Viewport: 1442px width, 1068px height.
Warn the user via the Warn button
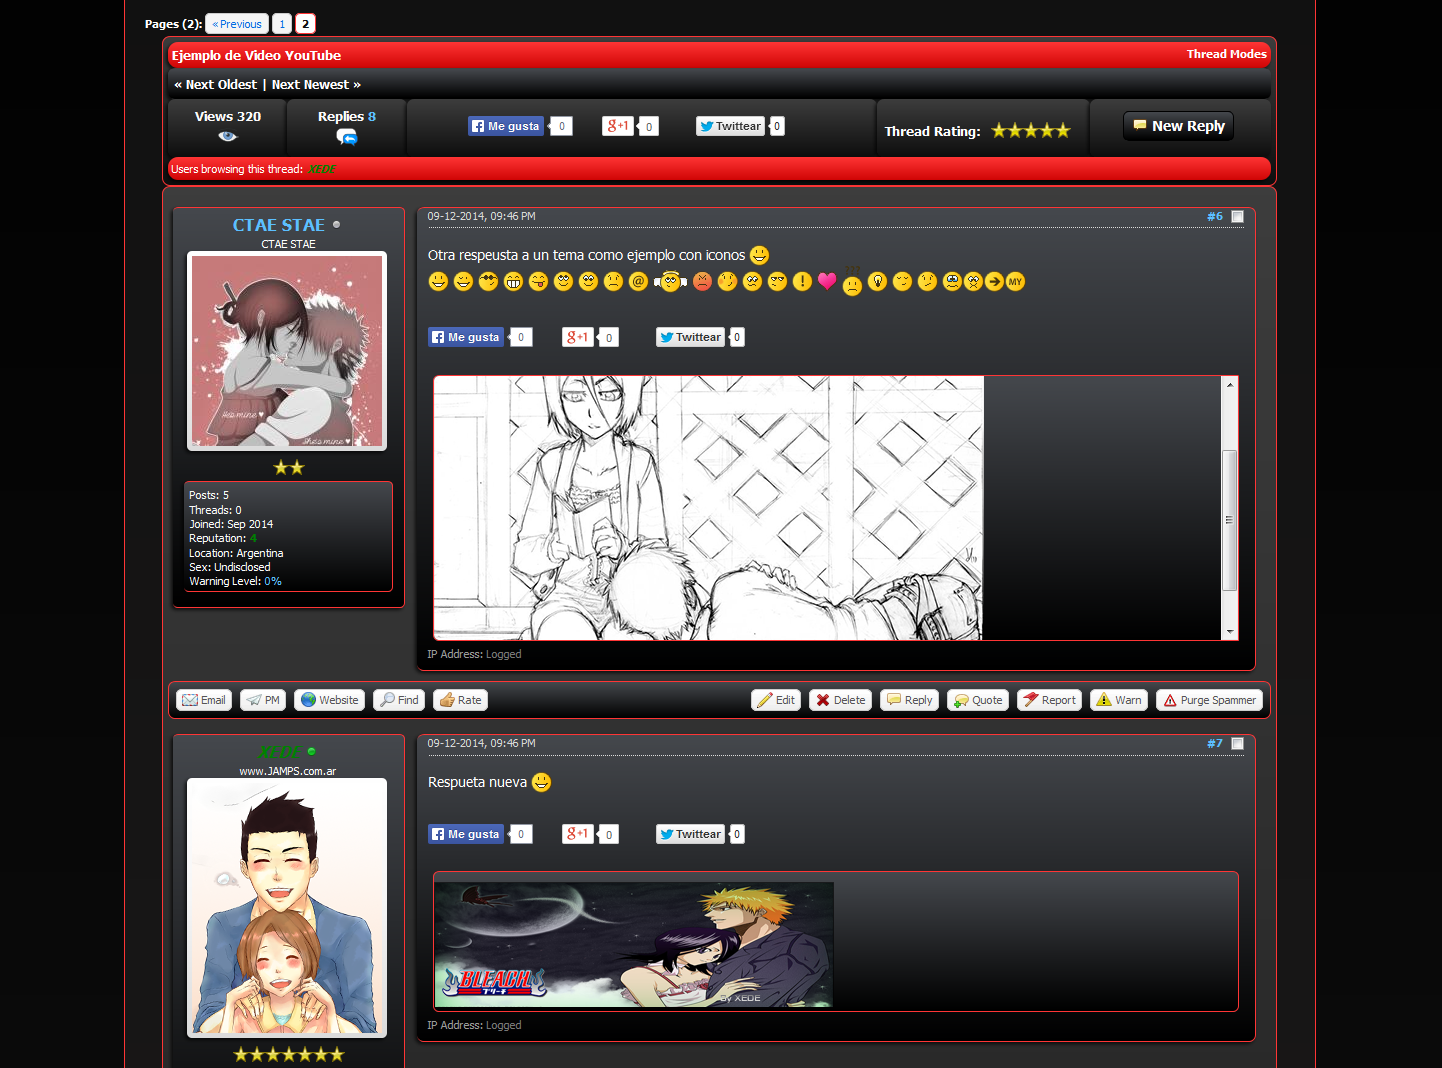click(1119, 700)
